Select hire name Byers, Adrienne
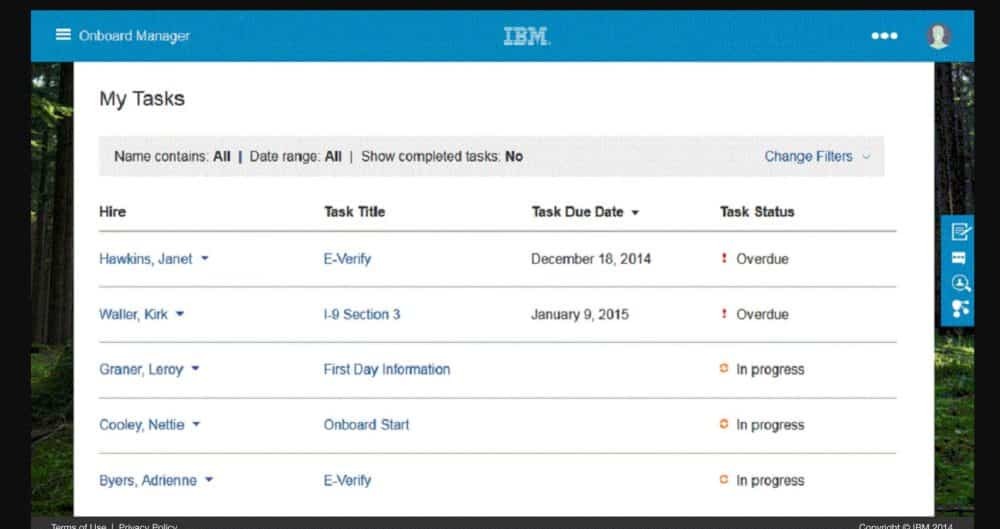Viewport: 1000px width, 529px height. click(x=147, y=480)
